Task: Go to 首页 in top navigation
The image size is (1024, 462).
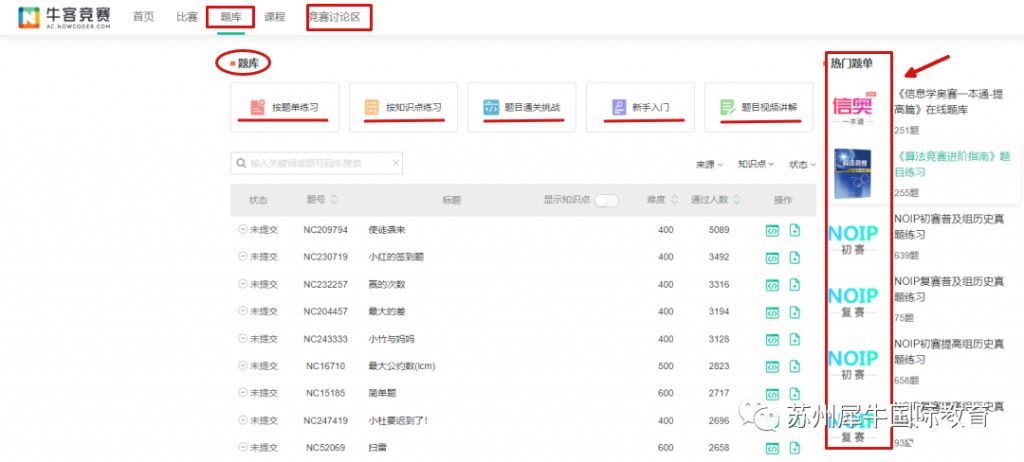Action: (x=143, y=17)
